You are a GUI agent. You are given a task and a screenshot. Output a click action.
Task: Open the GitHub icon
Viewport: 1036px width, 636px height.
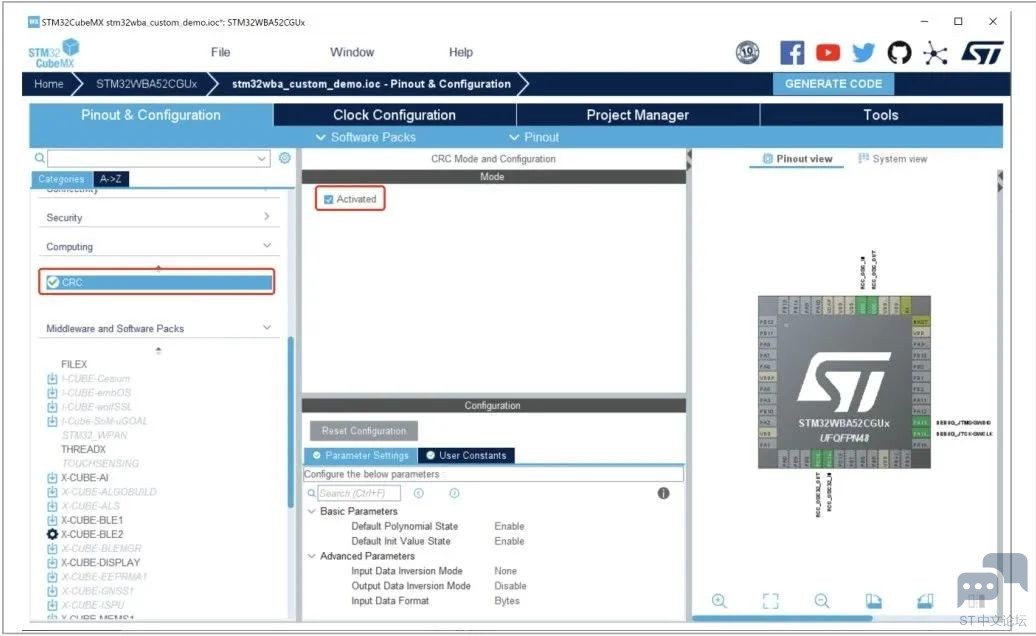(x=899, y=52)
